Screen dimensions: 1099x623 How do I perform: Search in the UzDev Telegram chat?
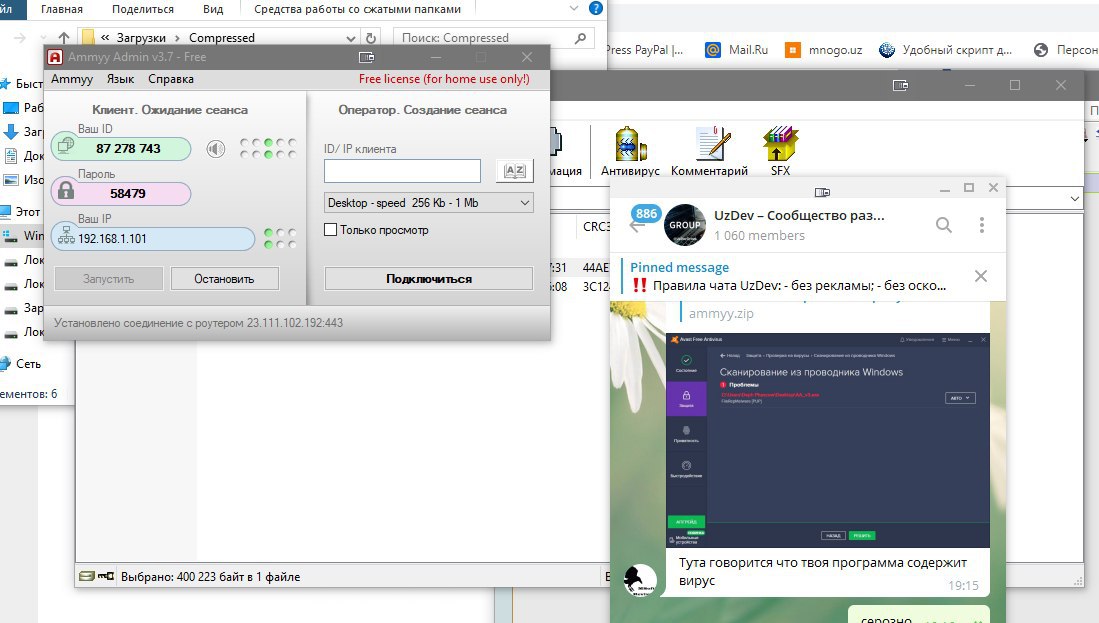pos(944,225)
